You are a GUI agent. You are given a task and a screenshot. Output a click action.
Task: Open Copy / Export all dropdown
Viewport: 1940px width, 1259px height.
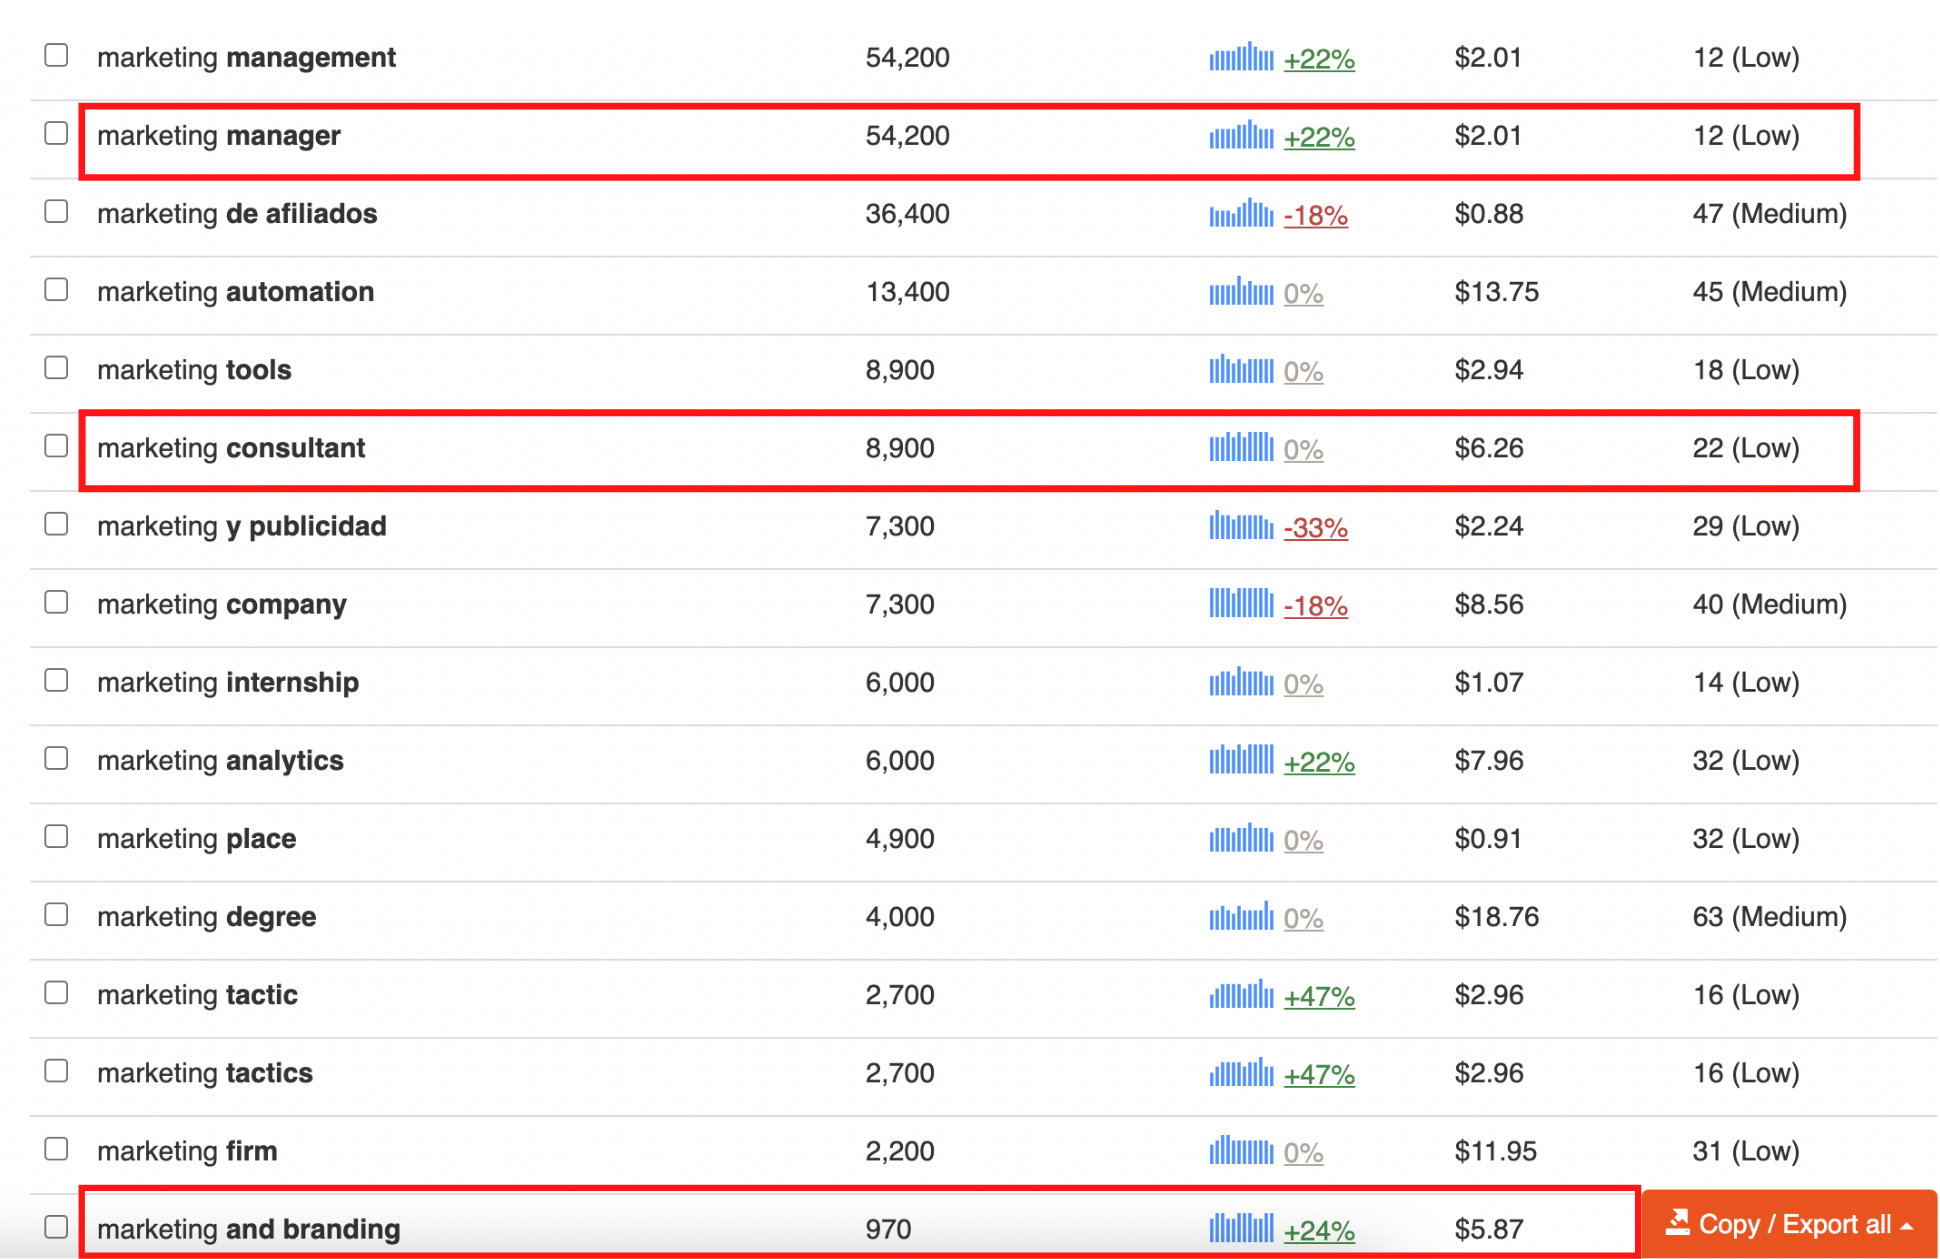click(1789, 1224)
